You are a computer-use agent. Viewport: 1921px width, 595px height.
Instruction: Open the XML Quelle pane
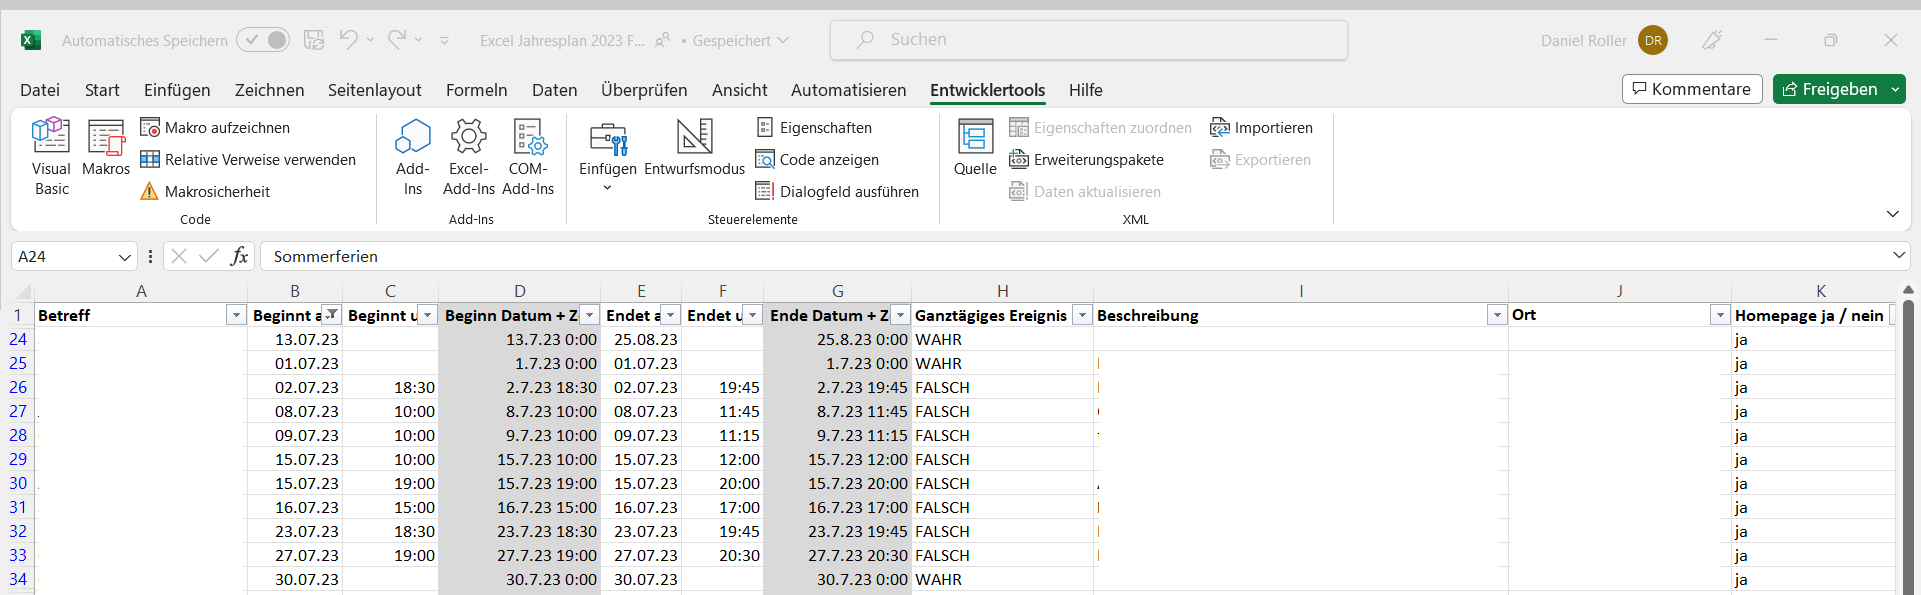point(975,149)
